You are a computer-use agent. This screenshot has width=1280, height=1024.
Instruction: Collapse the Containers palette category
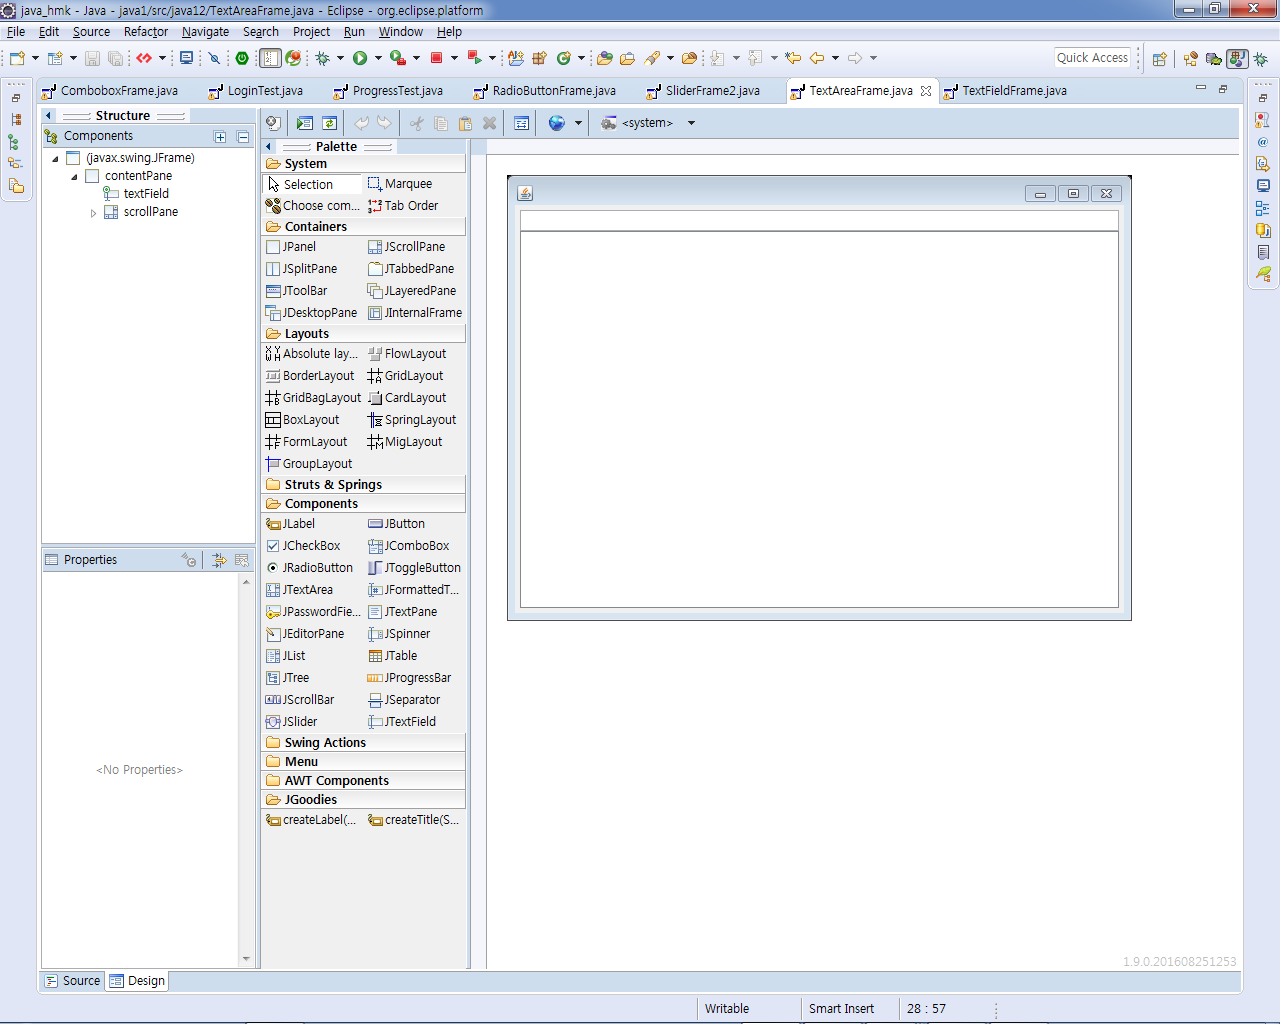point(364,227)
